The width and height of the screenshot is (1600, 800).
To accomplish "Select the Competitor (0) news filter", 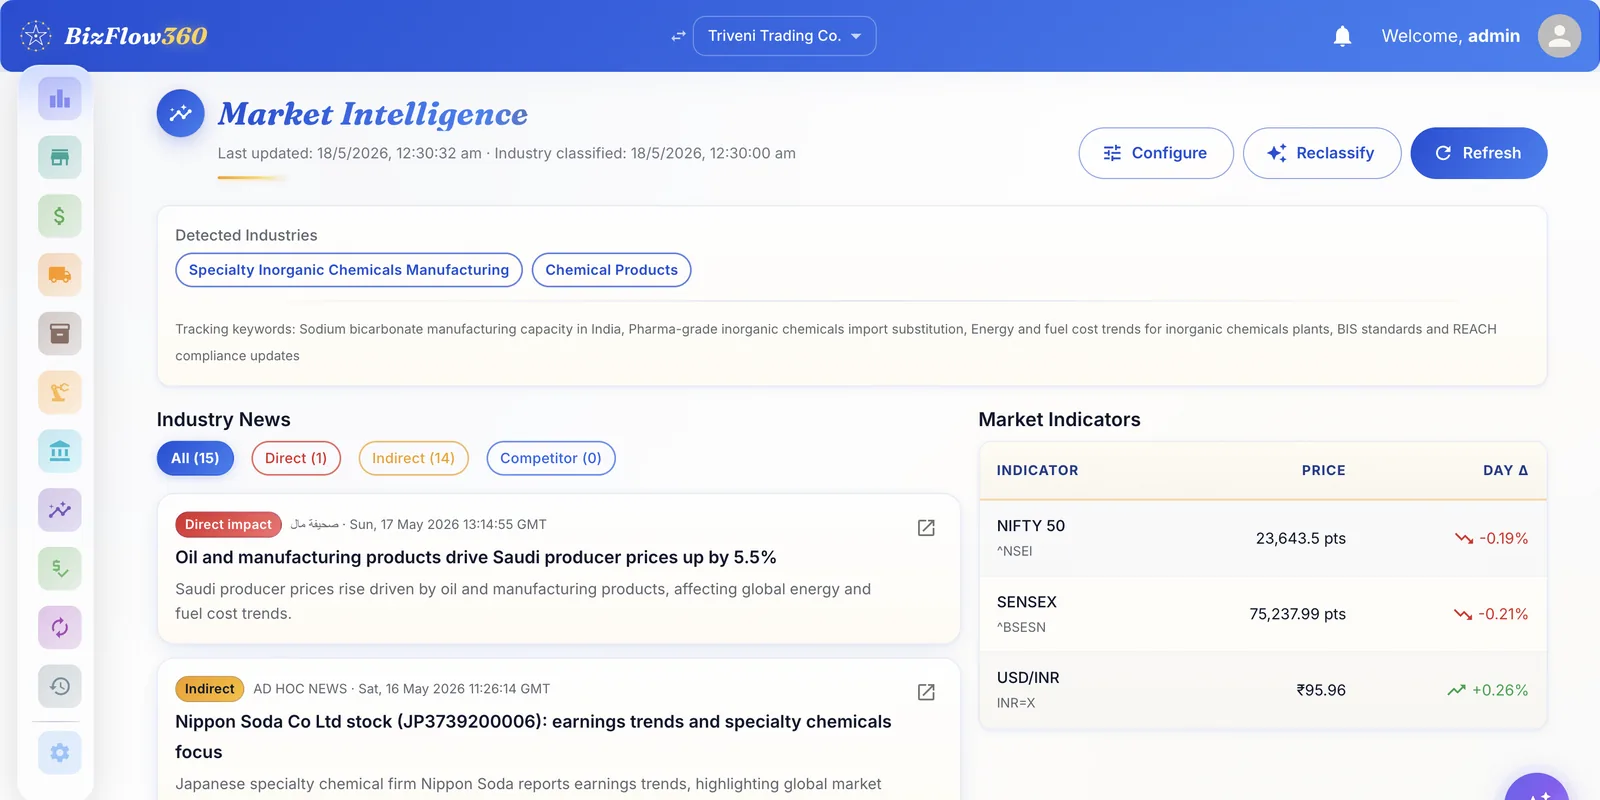I will 551,458.
